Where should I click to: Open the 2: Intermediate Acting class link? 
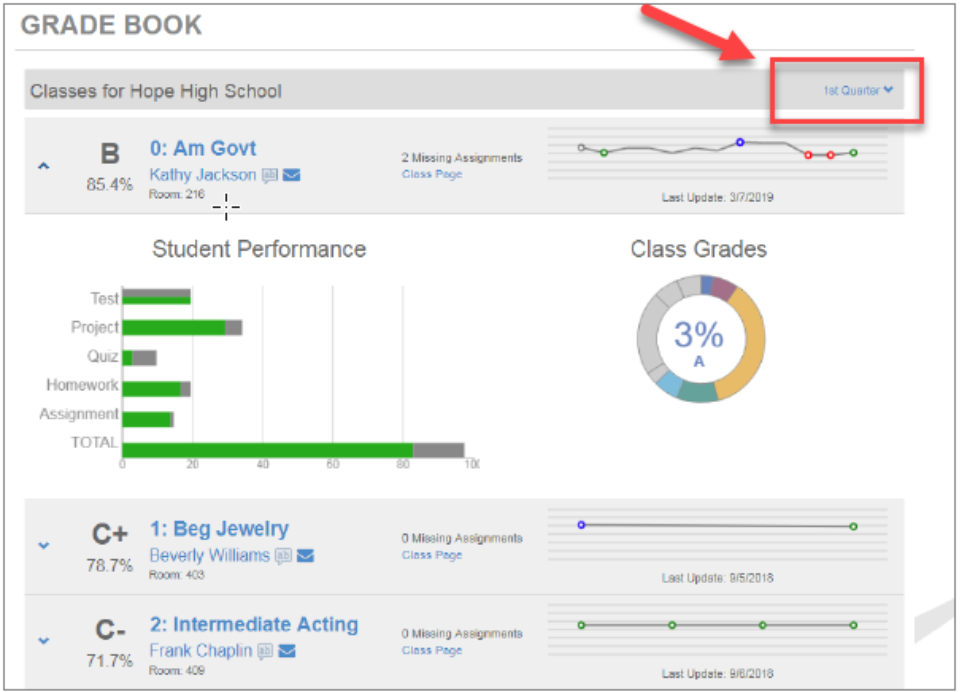(x=254, y=625)
